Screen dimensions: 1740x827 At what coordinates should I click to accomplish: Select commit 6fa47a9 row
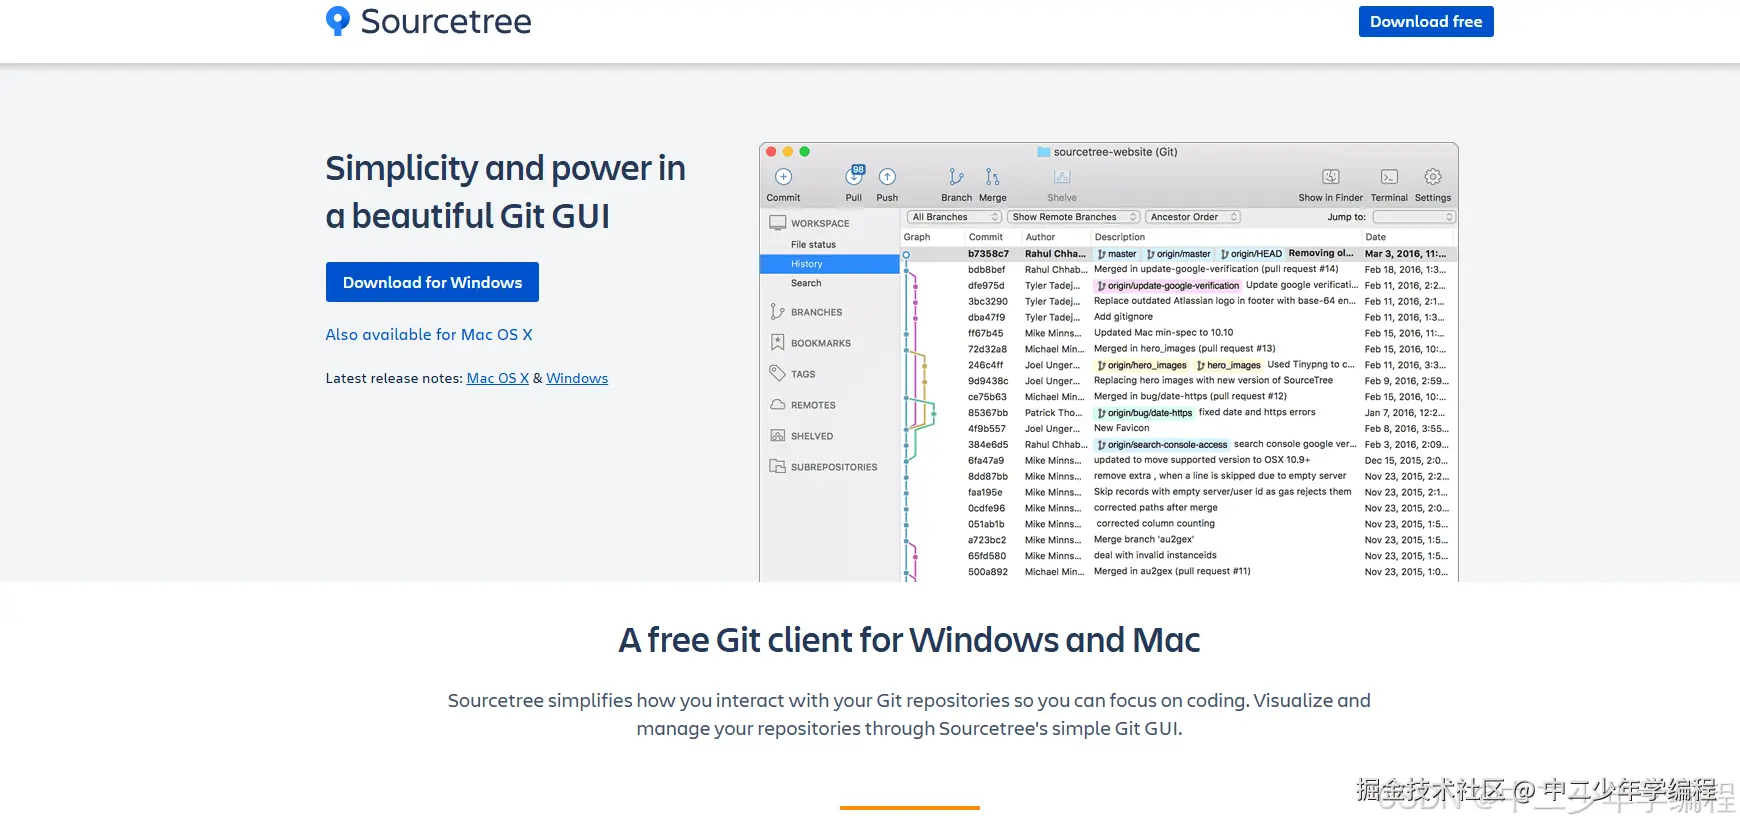coord(1179,461)
